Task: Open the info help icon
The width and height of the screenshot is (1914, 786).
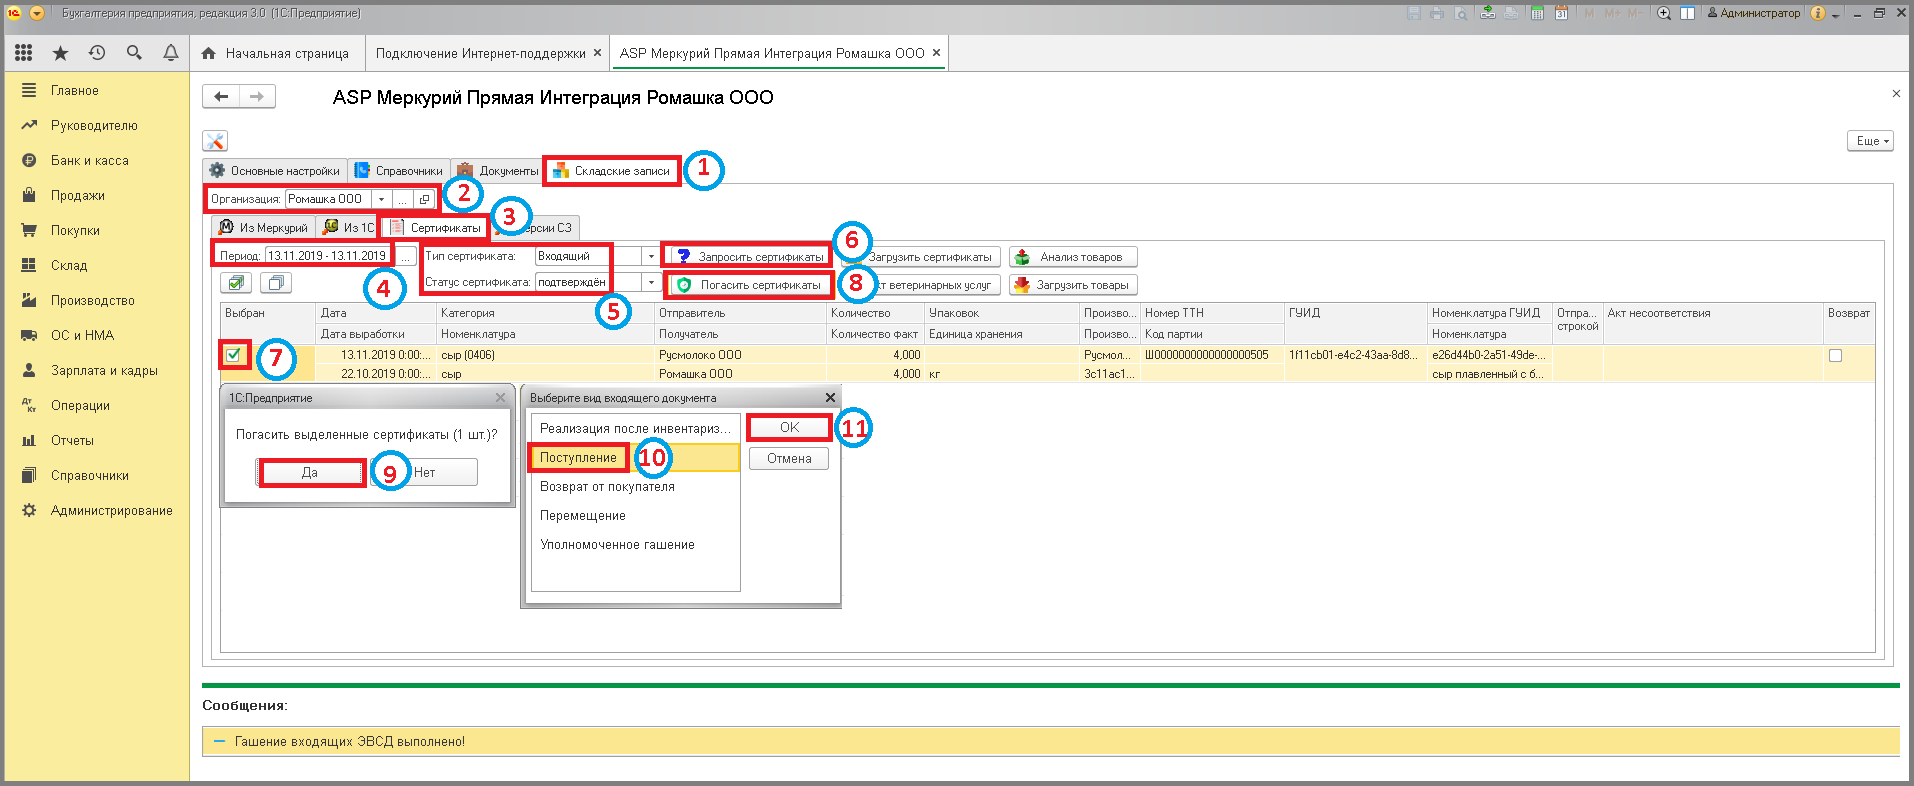Action: (1818, 13)
